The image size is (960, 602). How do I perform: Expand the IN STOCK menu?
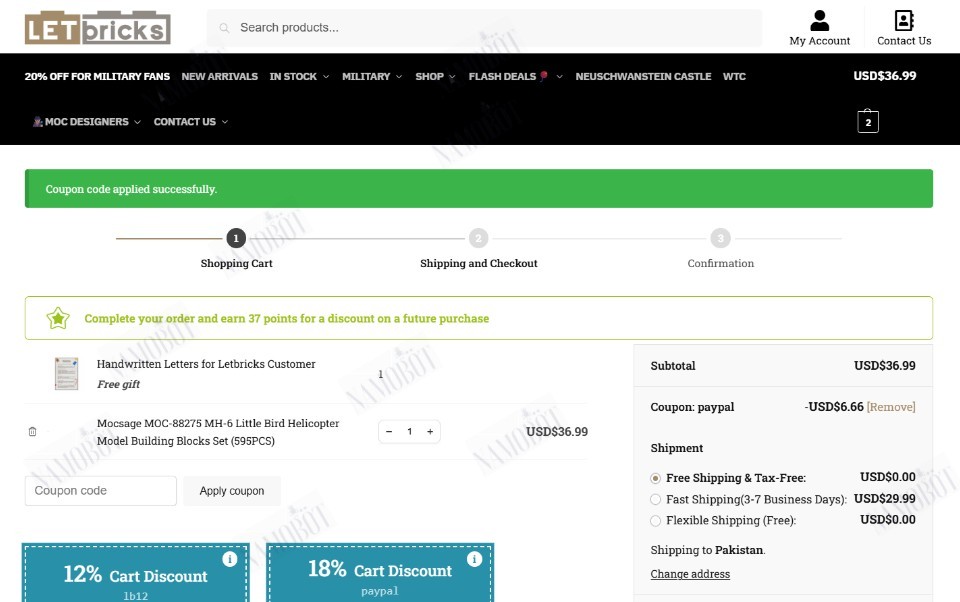pos(299,77)
